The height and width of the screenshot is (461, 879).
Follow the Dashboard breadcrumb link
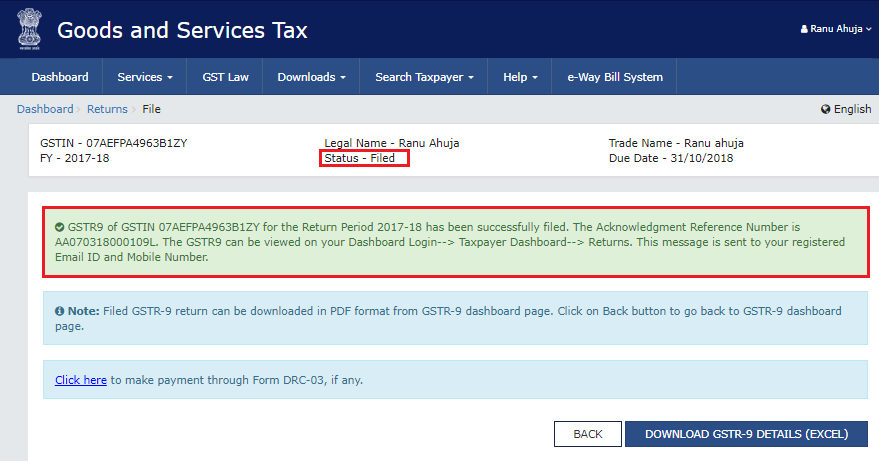pyautogui.click(x=45, y=109)
